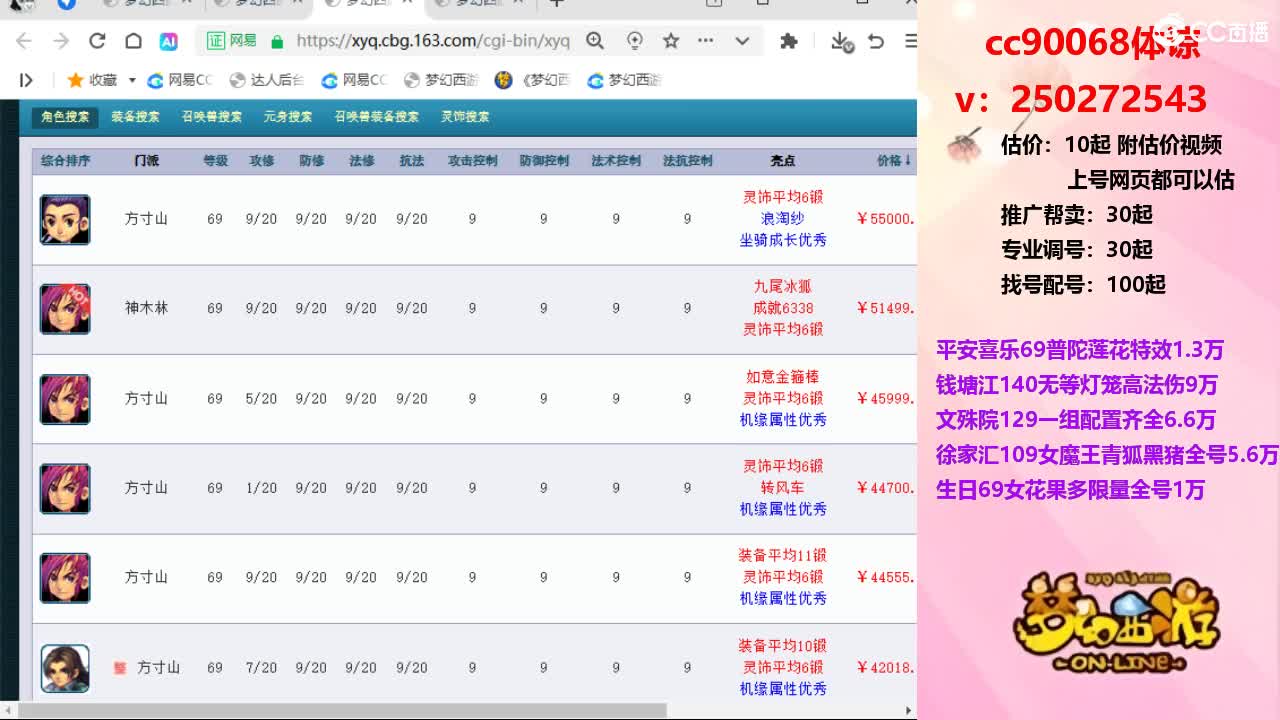Screen dimensions: 1280x720
Task: Click the price ¥51499 cell
Action: coord(886,308)
